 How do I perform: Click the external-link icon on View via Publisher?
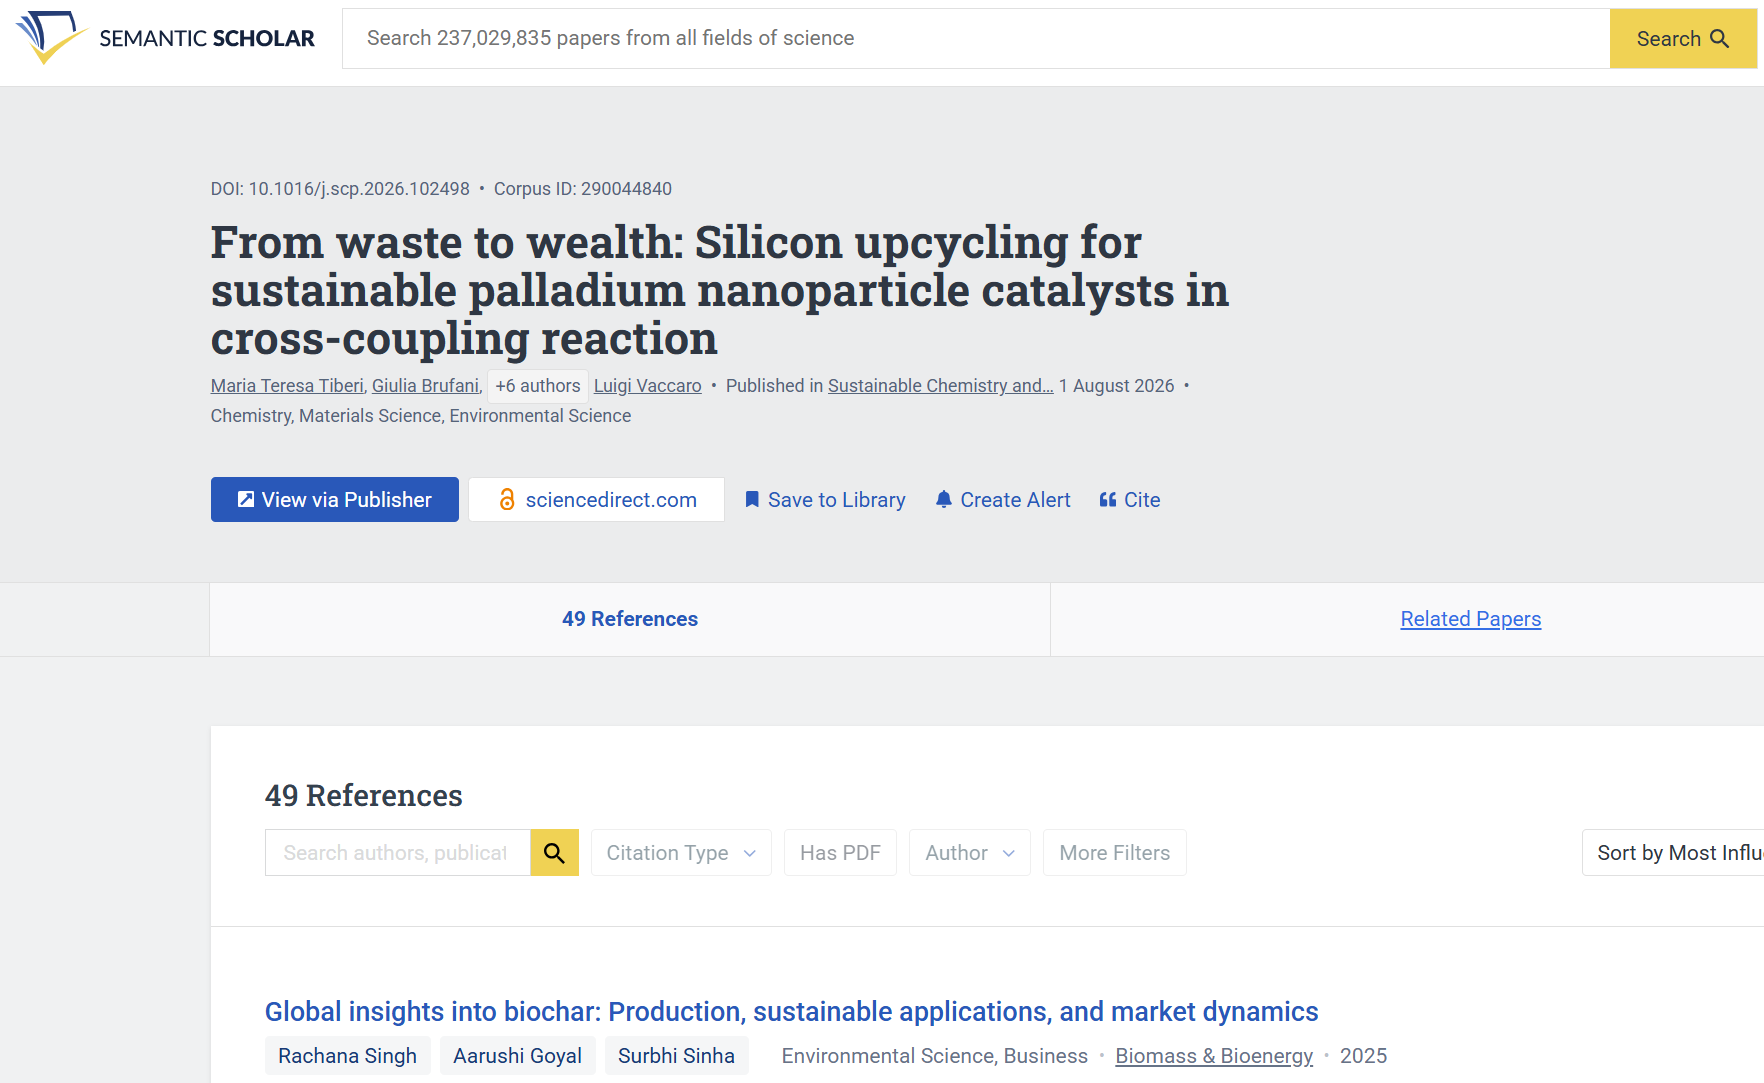245,499
